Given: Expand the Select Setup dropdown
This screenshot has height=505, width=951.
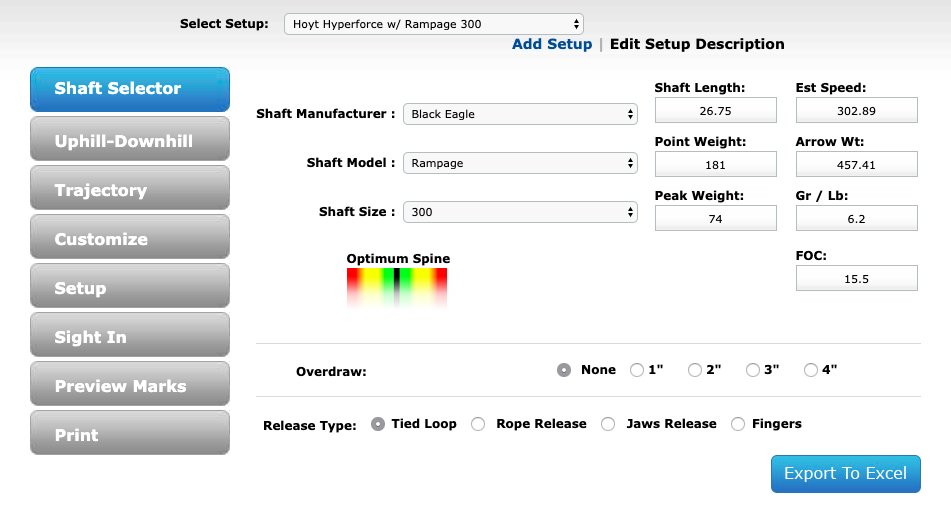Looking at the screenshot, I should tap(434, 24).
